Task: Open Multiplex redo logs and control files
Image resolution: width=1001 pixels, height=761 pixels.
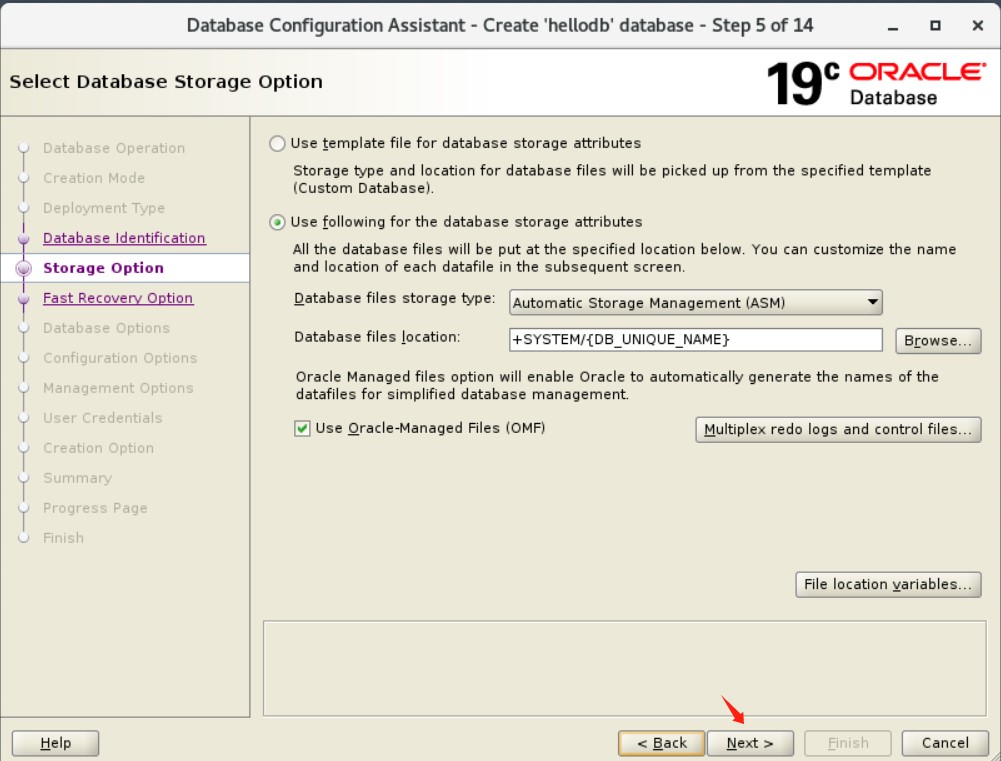Action: [838, 430]
